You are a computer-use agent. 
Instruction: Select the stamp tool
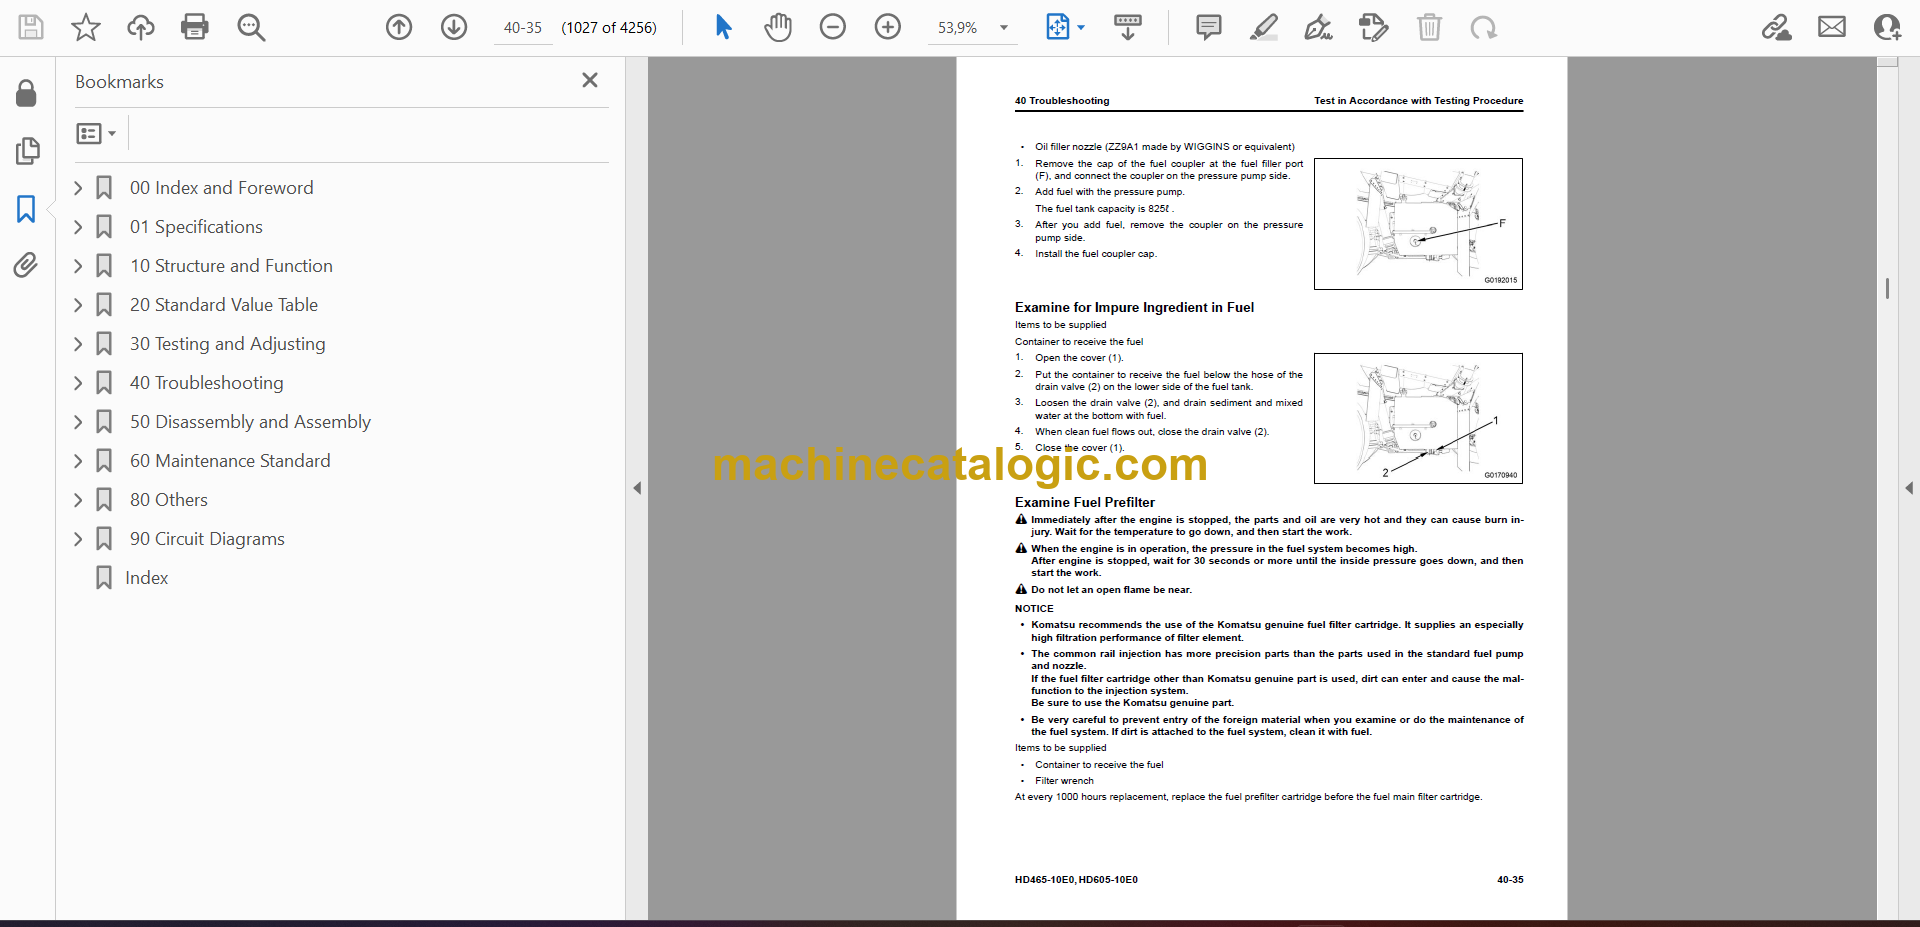[x=1374, y=27]
